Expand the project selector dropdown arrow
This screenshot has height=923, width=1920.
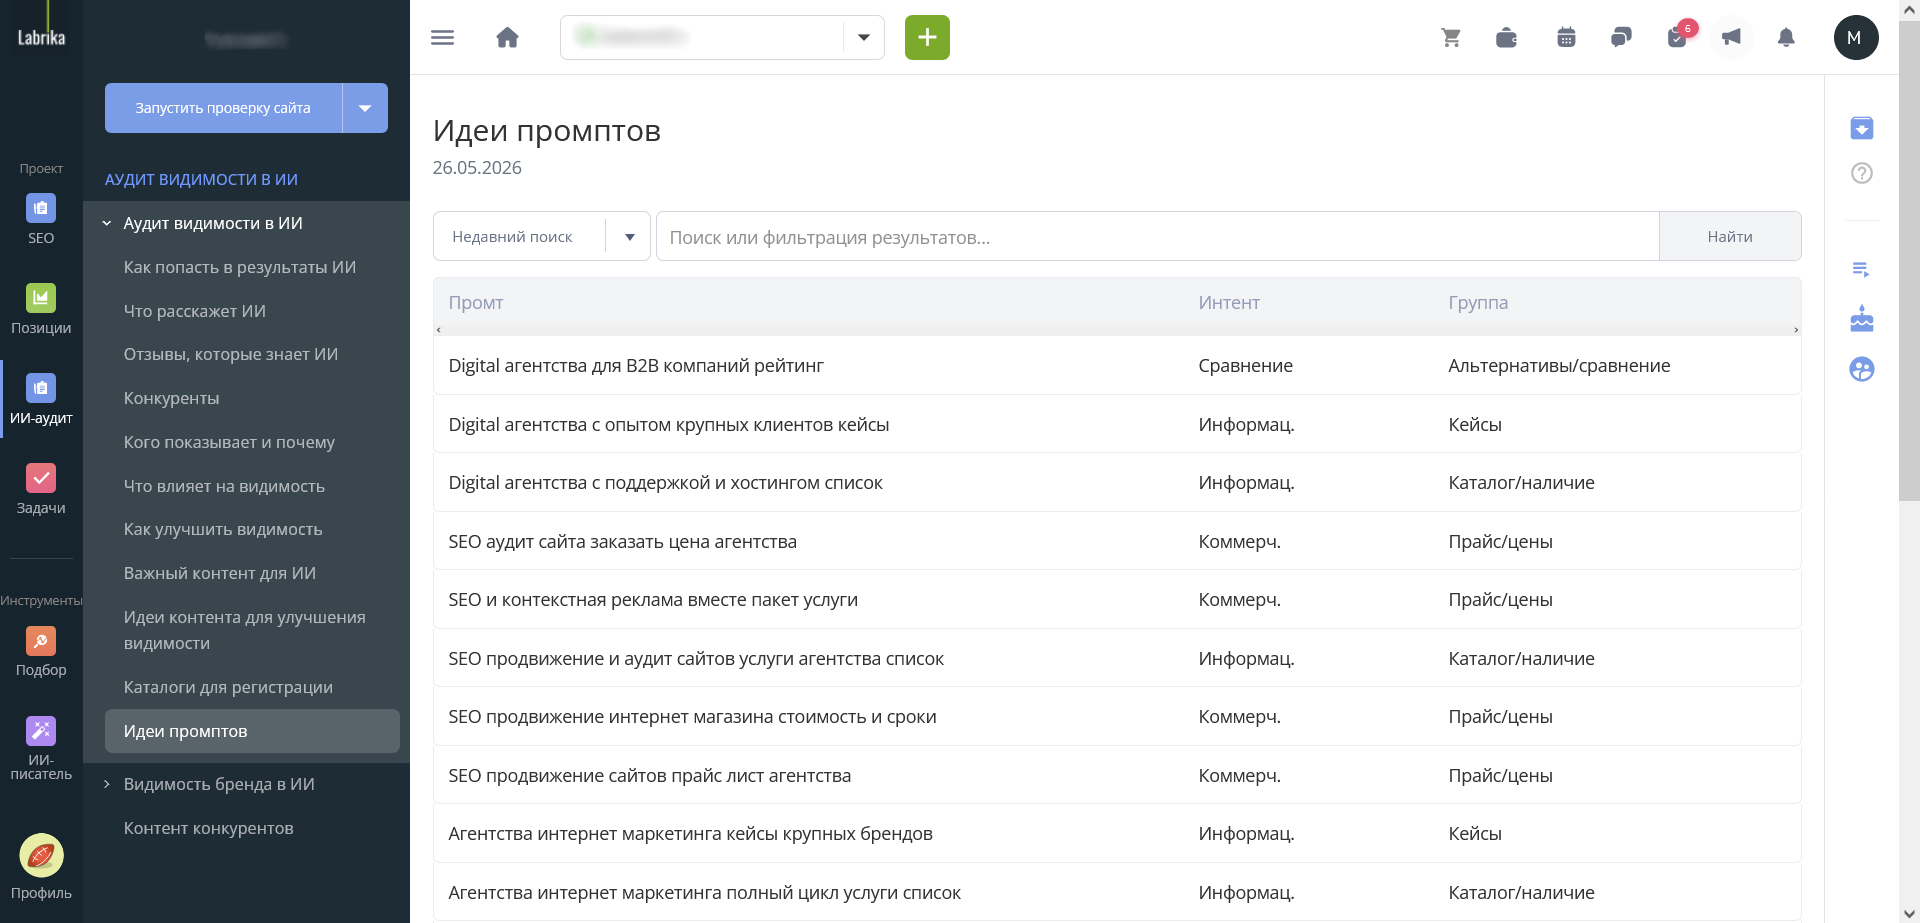tap(863, 38)
